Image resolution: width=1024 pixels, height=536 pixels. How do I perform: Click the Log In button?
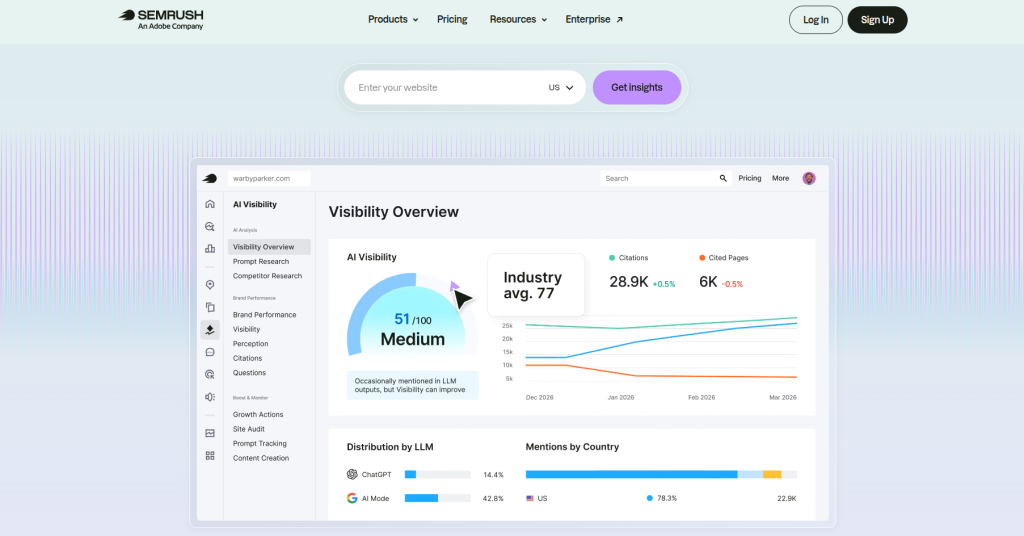pyautogui.click(x=816, y=20)
